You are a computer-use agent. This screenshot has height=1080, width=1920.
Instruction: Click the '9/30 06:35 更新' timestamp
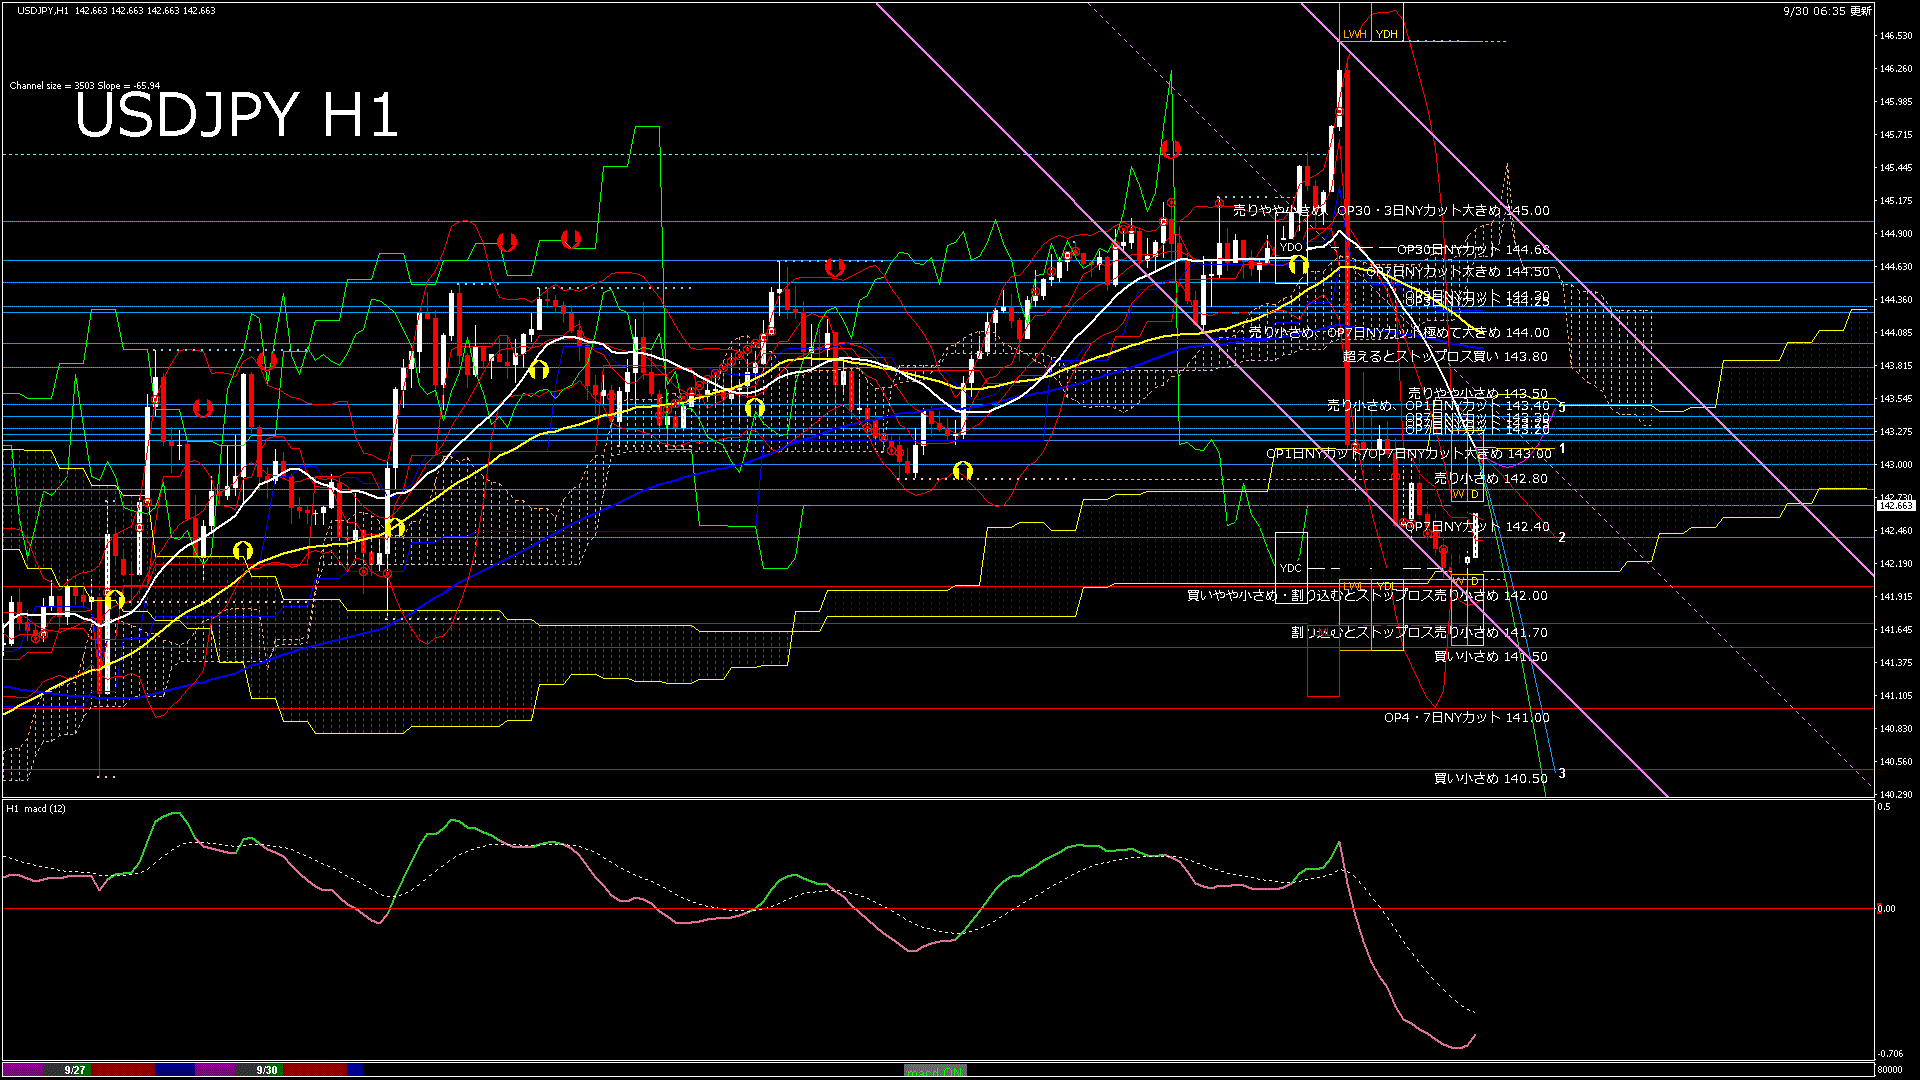click(x=1827, y=11)
